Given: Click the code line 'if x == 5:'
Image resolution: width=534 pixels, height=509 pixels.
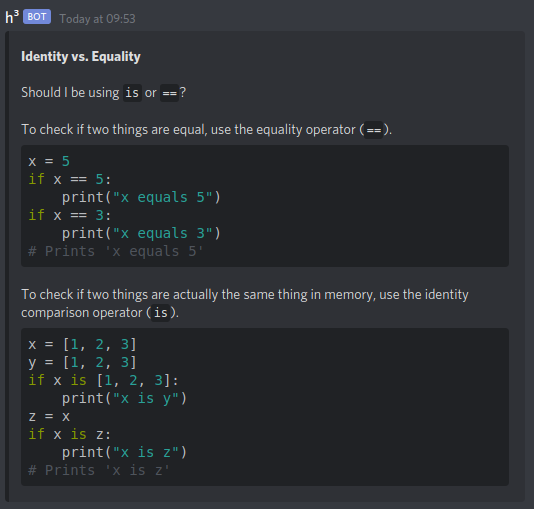Looking at the screenshot, I should [x=70, y=179].
